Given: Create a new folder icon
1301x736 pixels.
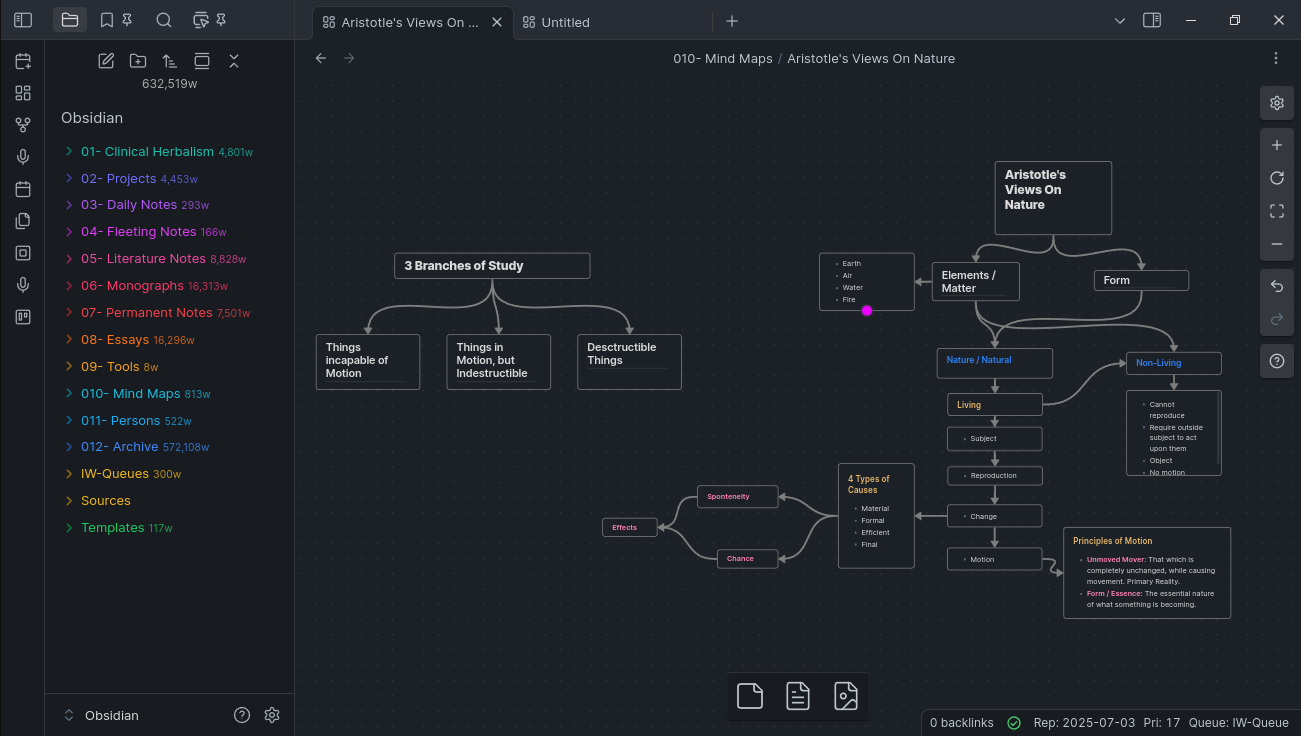Looking at the screenshot, I should (138, 61).
